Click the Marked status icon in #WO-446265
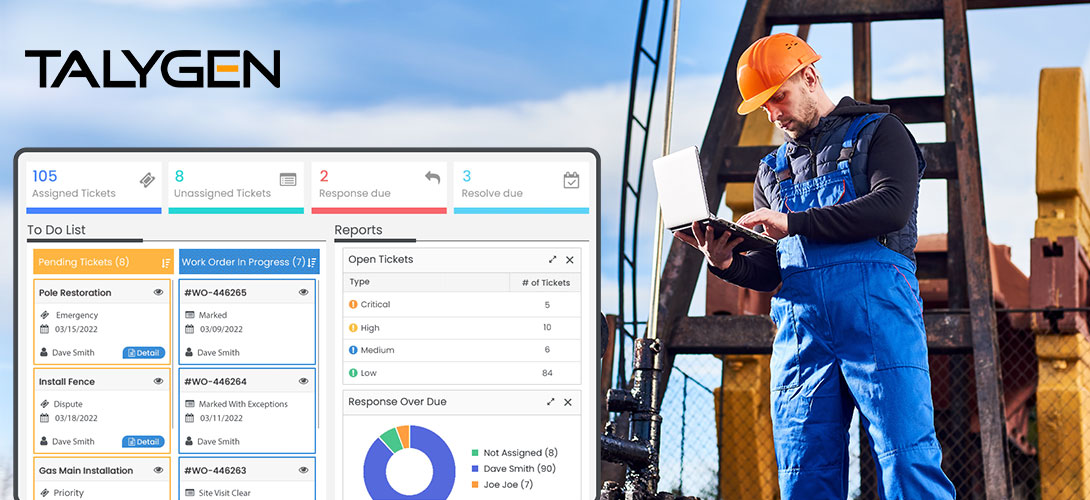The image size is (1090, 500). point(190,315)
